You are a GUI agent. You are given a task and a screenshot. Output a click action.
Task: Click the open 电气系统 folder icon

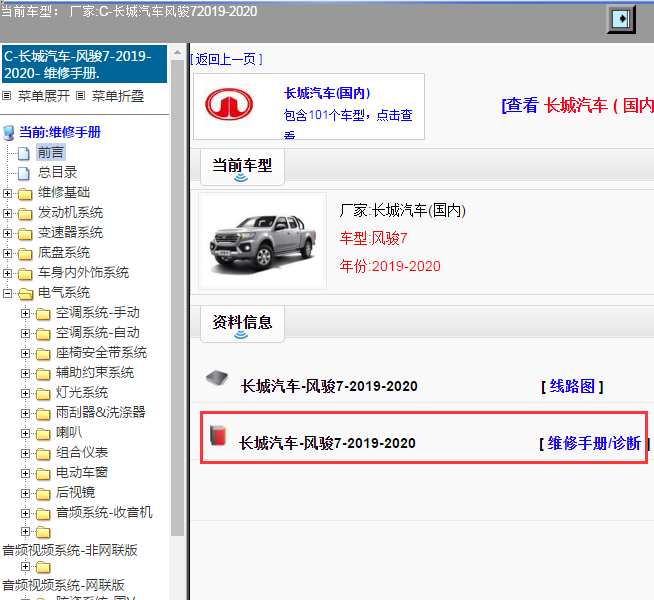click(x=25, y=294)
